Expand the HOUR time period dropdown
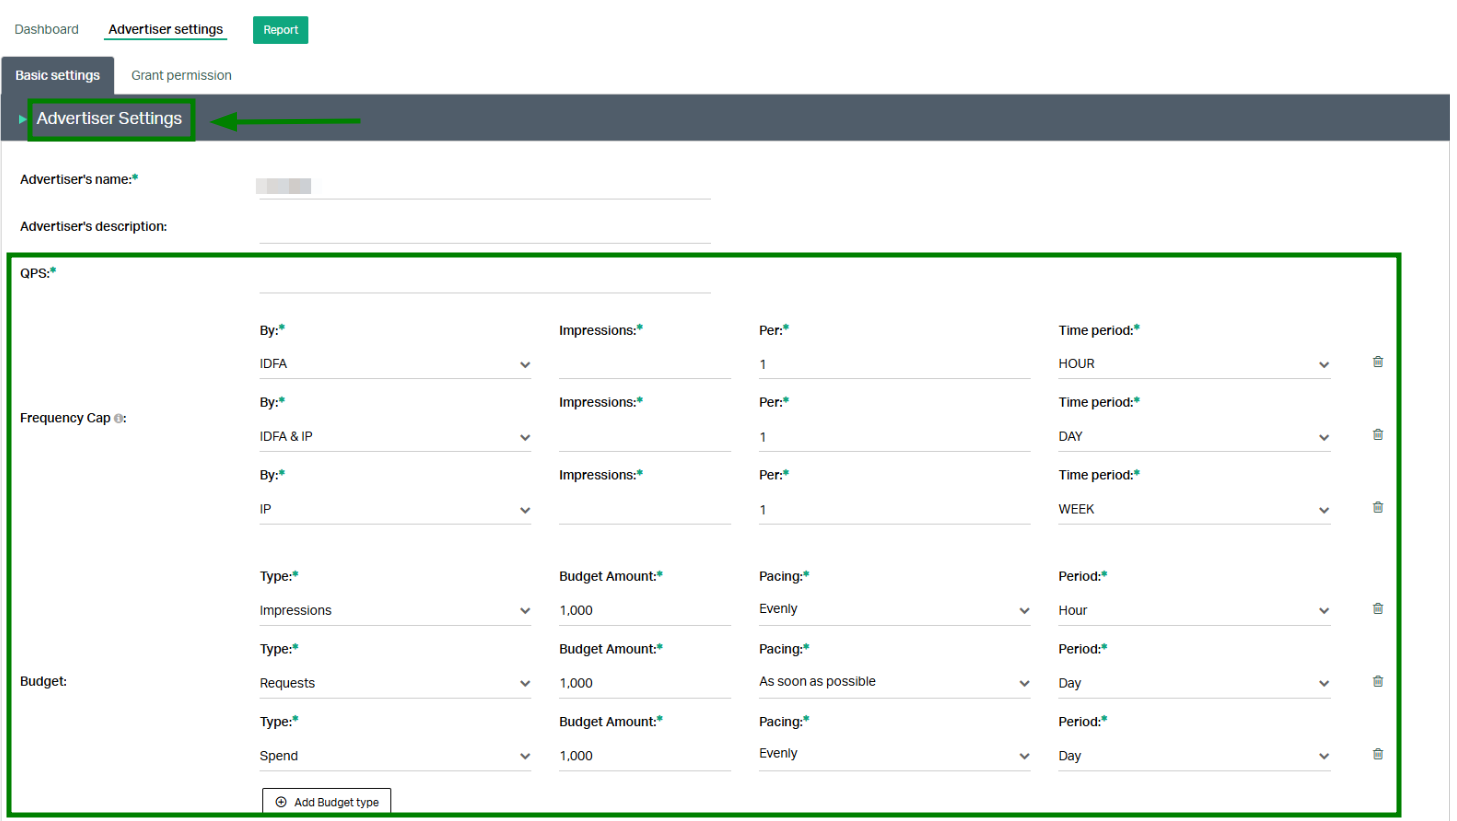The width and height of the screenshot is (1457, 821). (x=1193, y=364)
